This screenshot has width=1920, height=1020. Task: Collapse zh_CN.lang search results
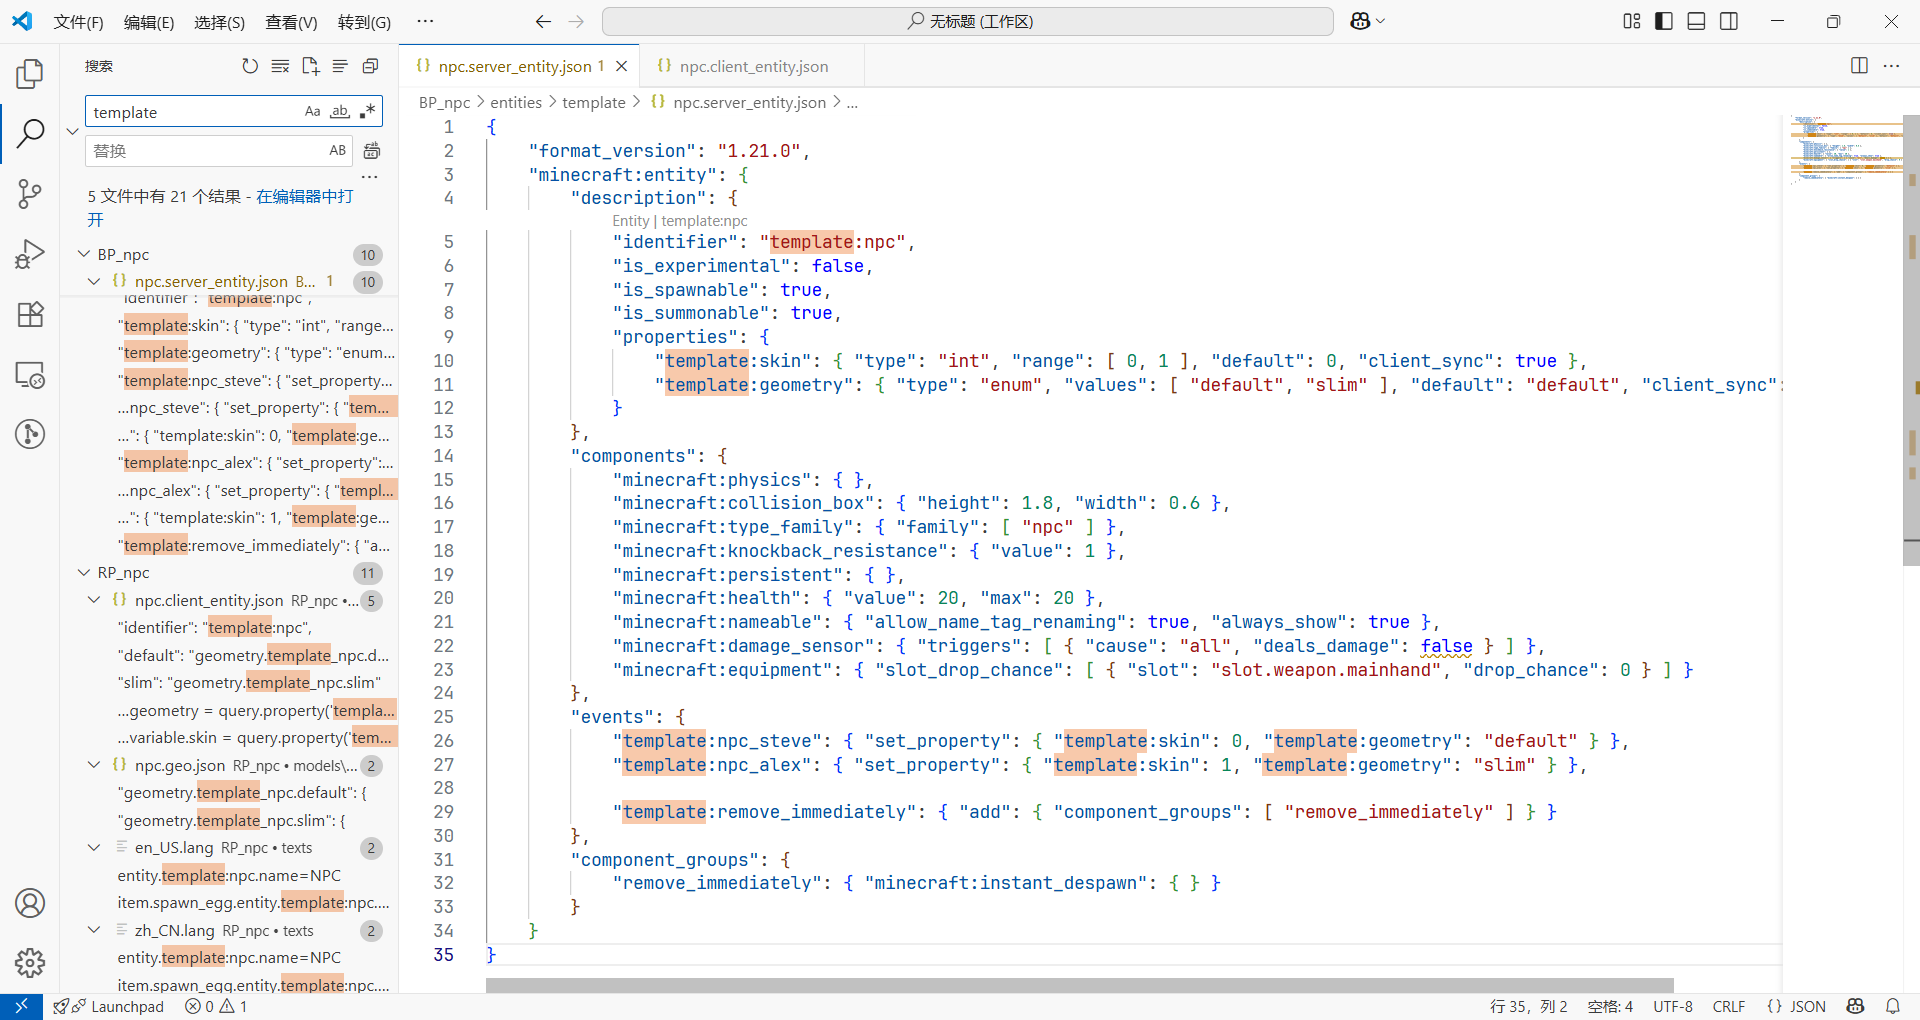click(x=94, y=930)
